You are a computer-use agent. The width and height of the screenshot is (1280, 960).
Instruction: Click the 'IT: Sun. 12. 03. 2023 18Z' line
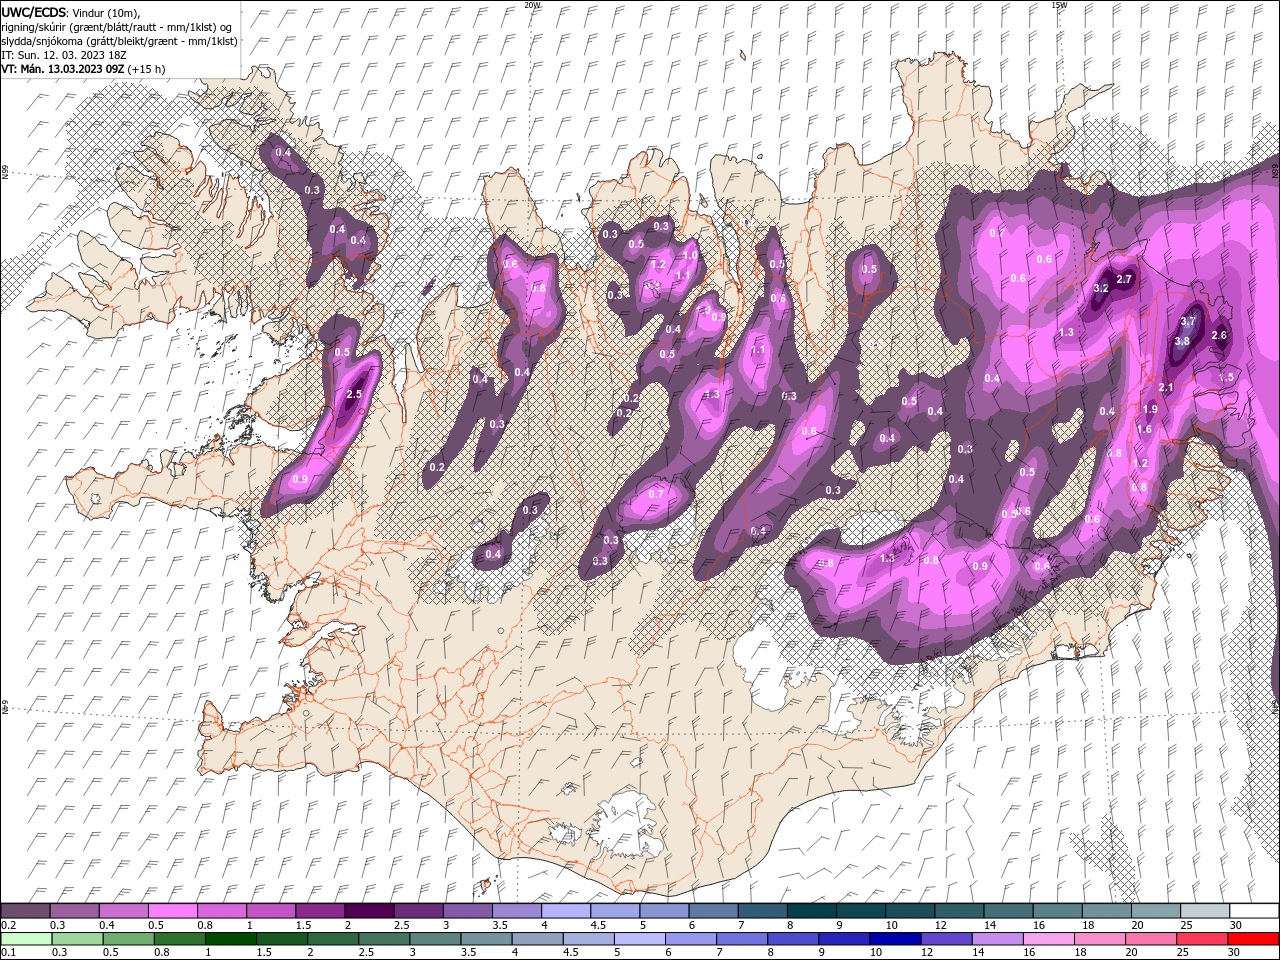64,55
